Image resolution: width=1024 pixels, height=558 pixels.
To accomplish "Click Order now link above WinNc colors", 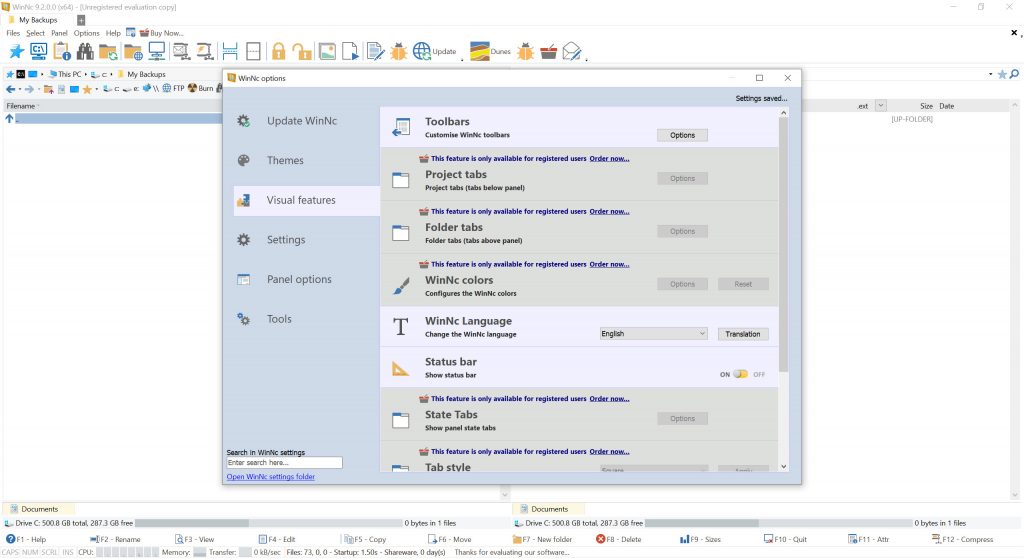I will pos(609,265).
